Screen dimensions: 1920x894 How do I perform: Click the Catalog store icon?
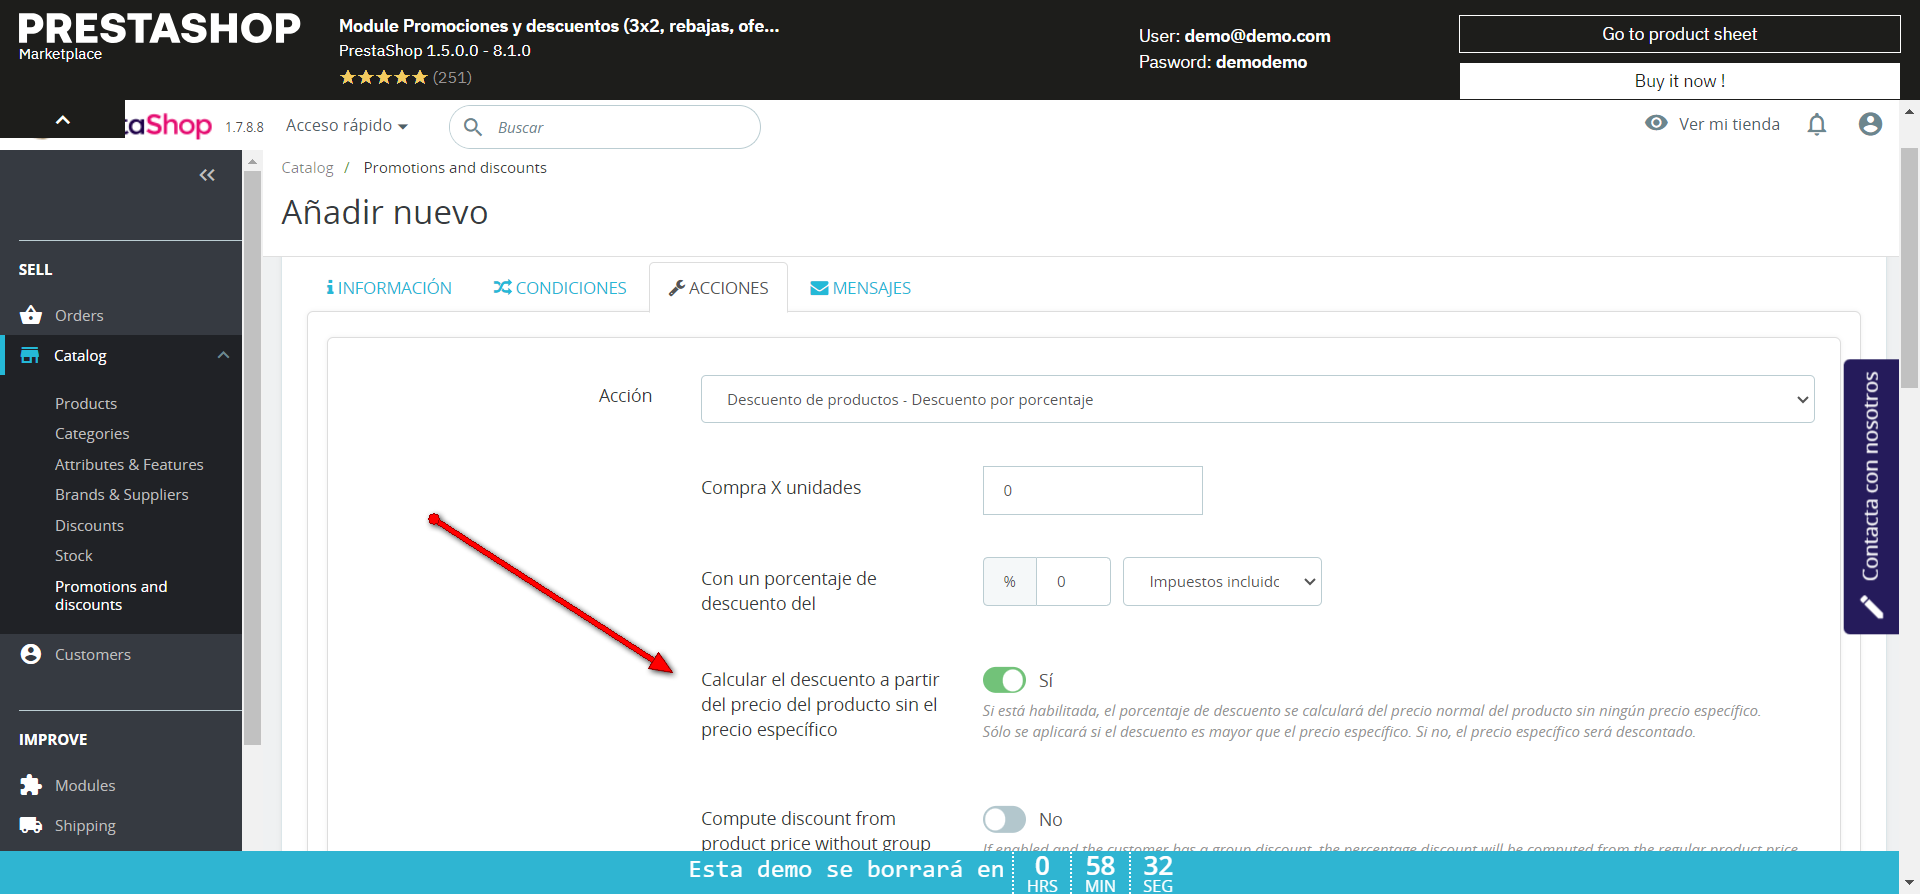(30, 355)
